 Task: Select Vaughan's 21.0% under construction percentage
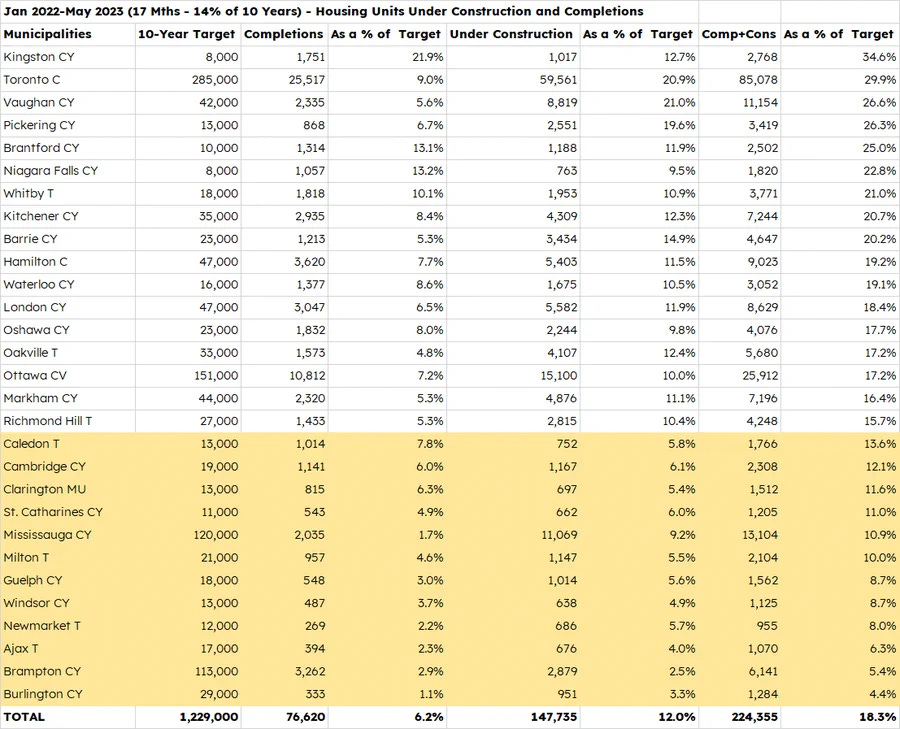pyautogui.click(x=679, y=103)
